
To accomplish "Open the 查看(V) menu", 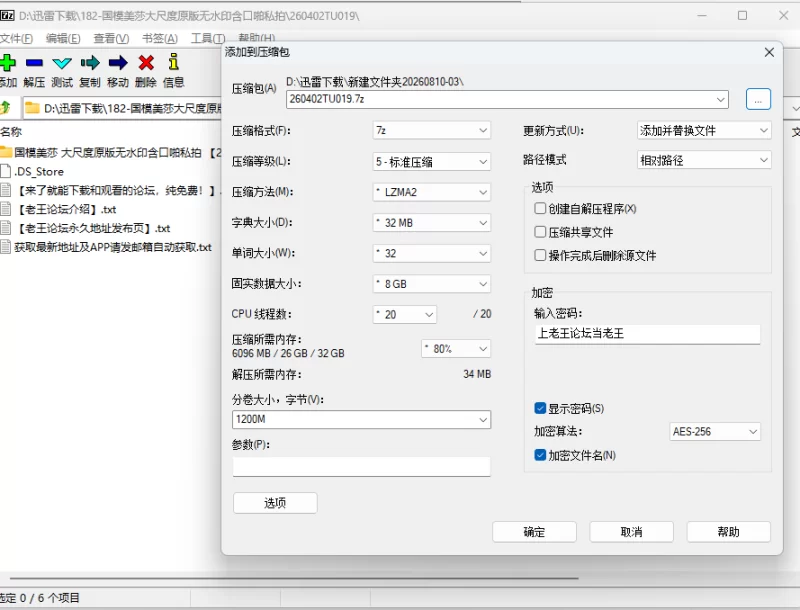I will (x=111, y=38).
